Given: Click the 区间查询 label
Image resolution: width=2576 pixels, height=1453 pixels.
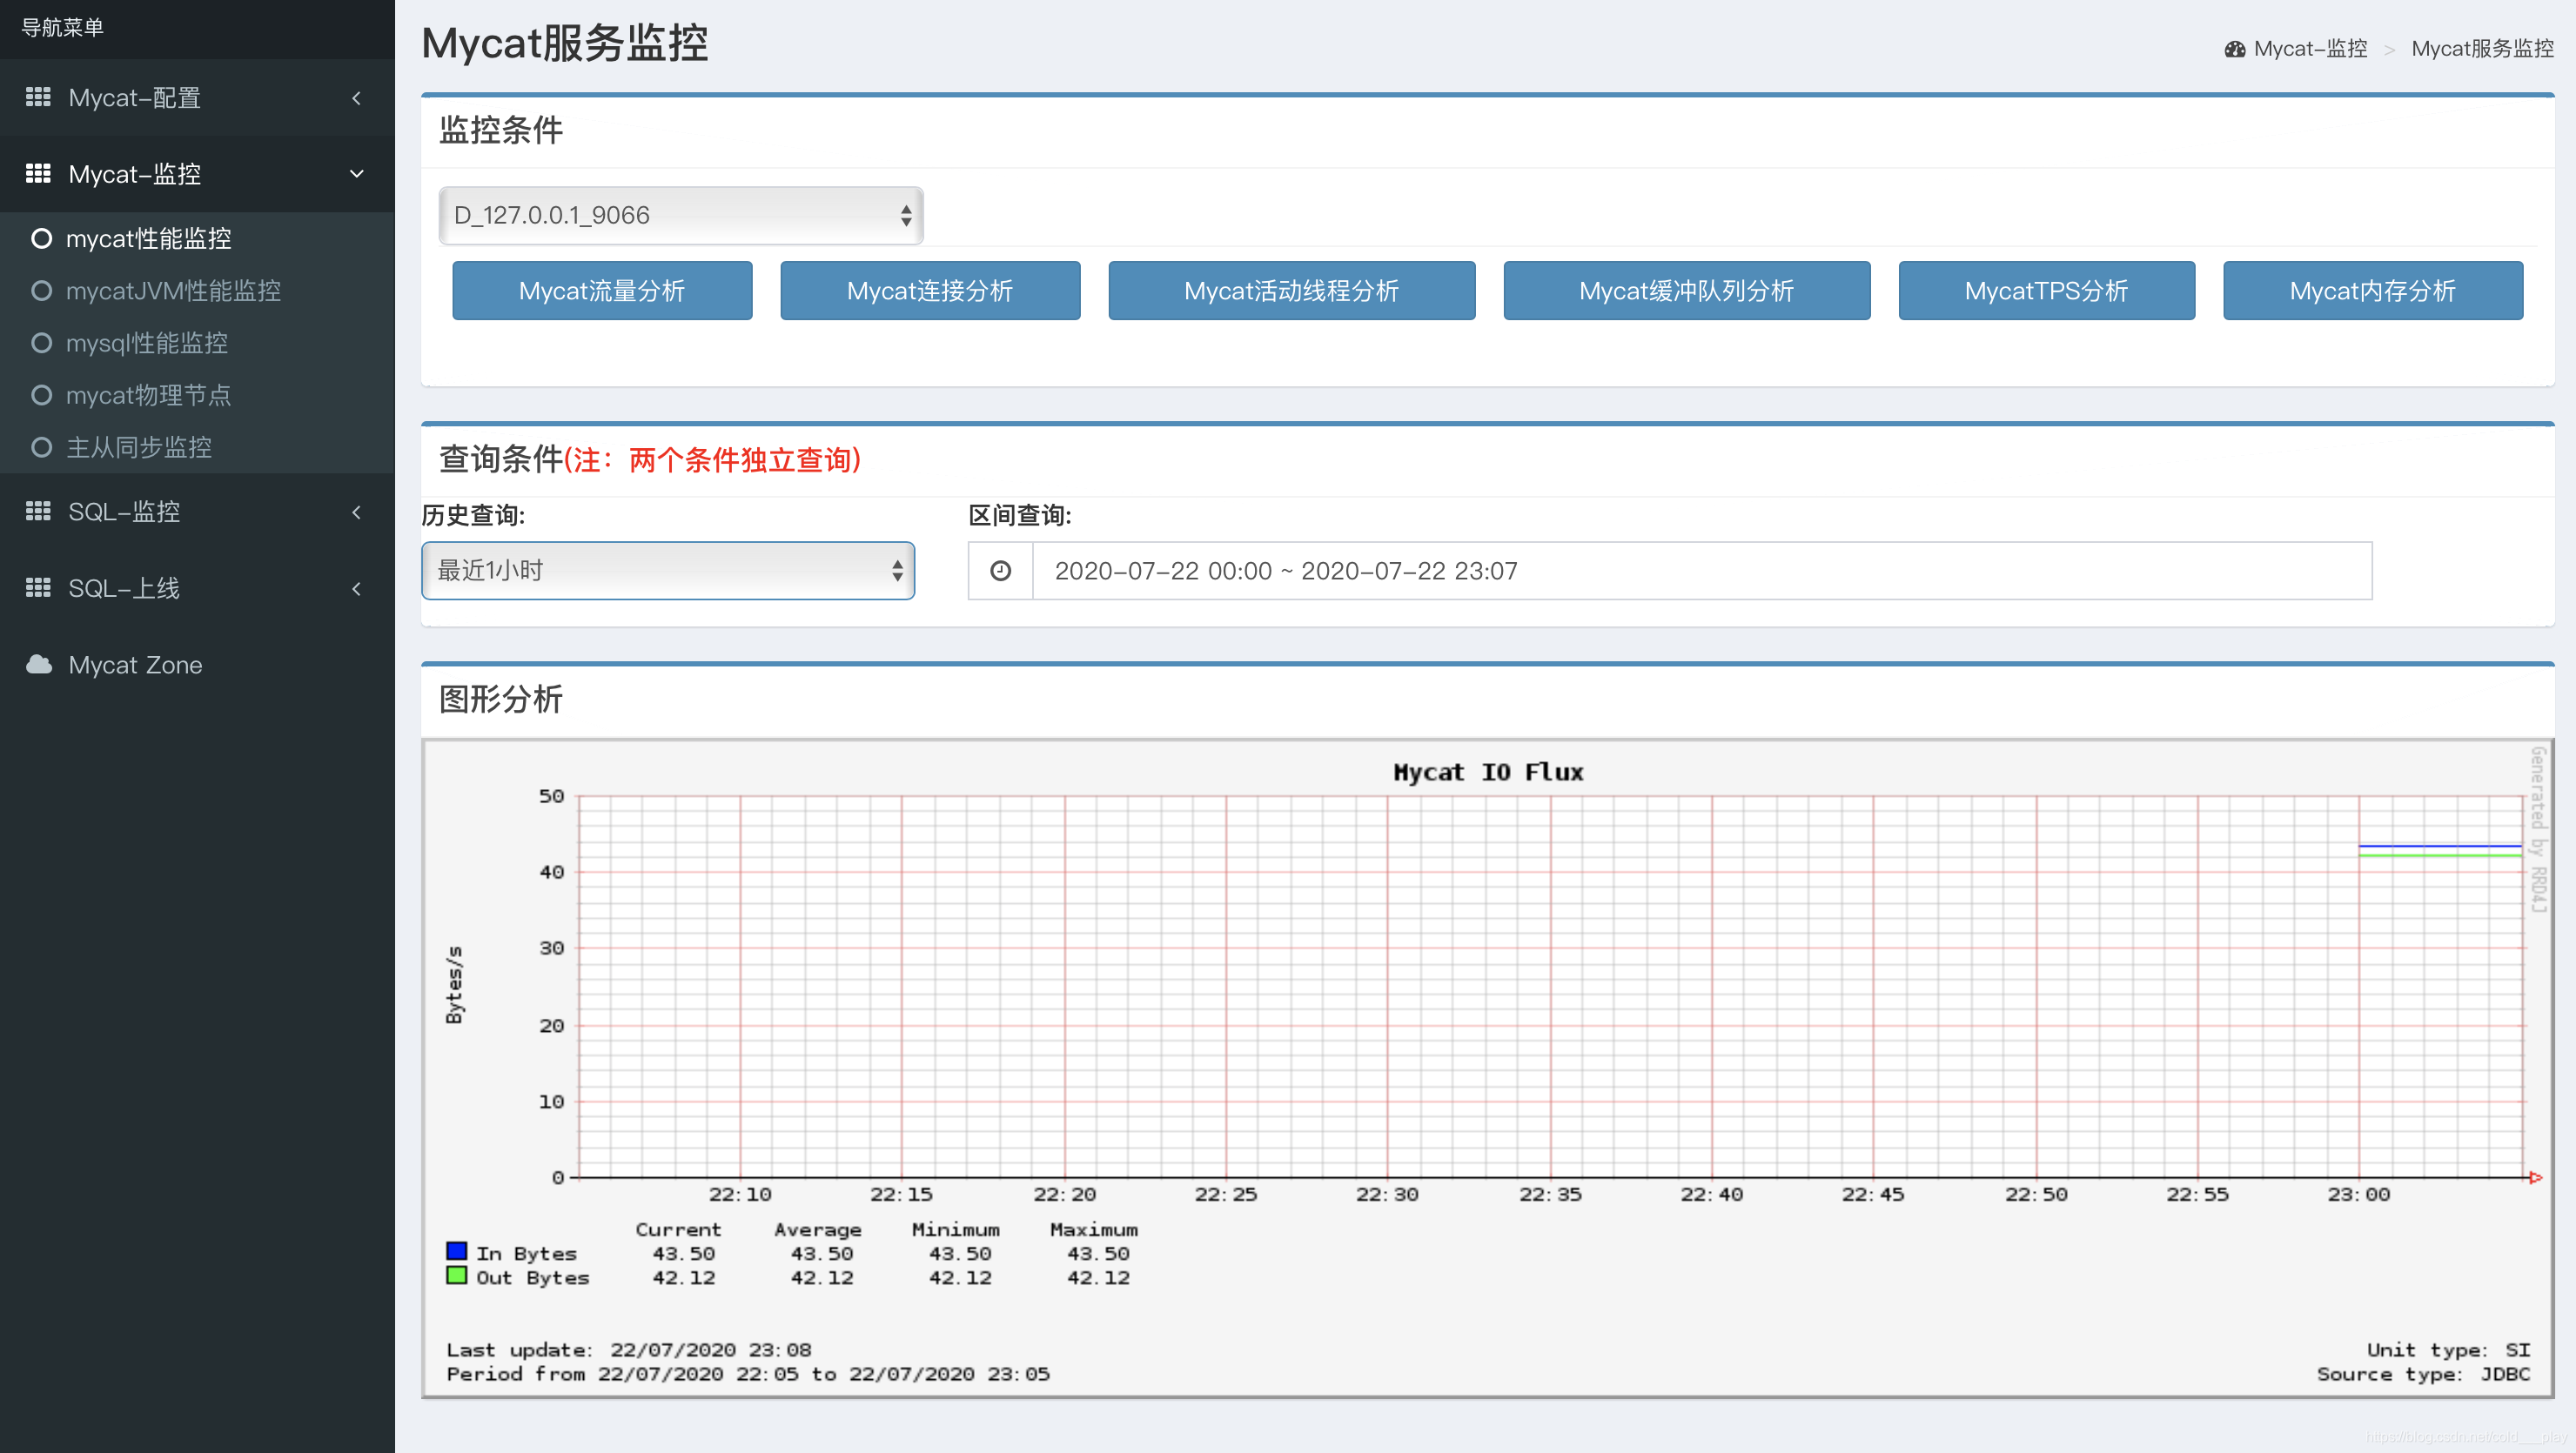Looking at the screenshot, I should pyautogui.click(x=1020, y=515).
